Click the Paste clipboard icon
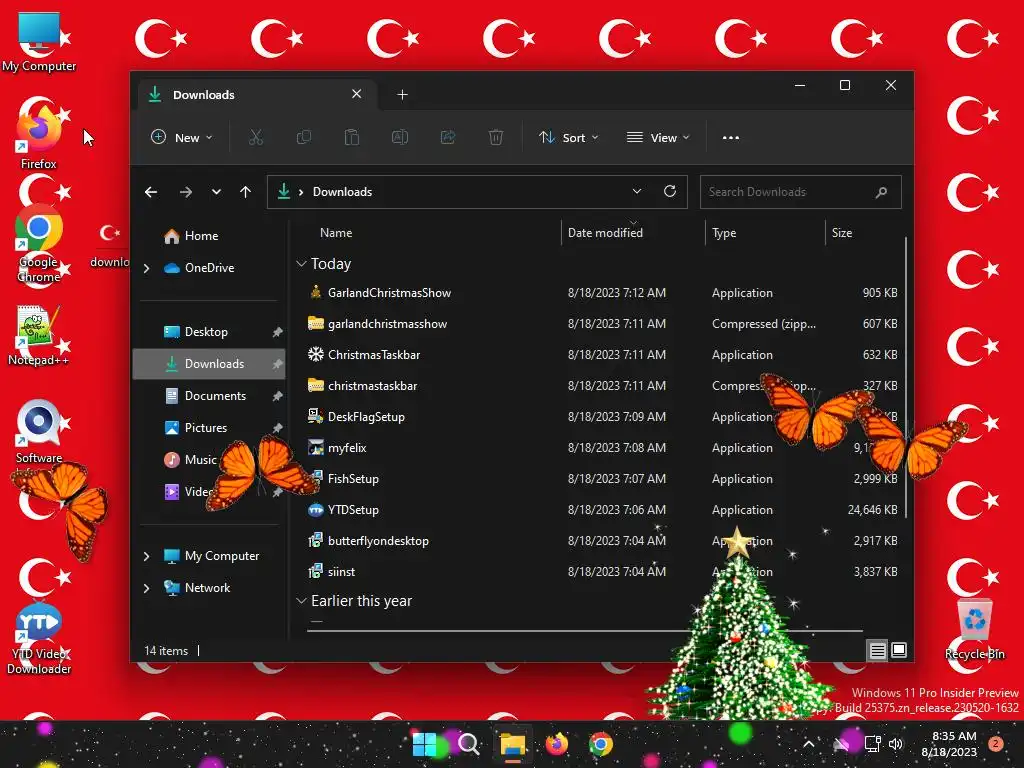The image size is (1024, 768). click(351, 138)
